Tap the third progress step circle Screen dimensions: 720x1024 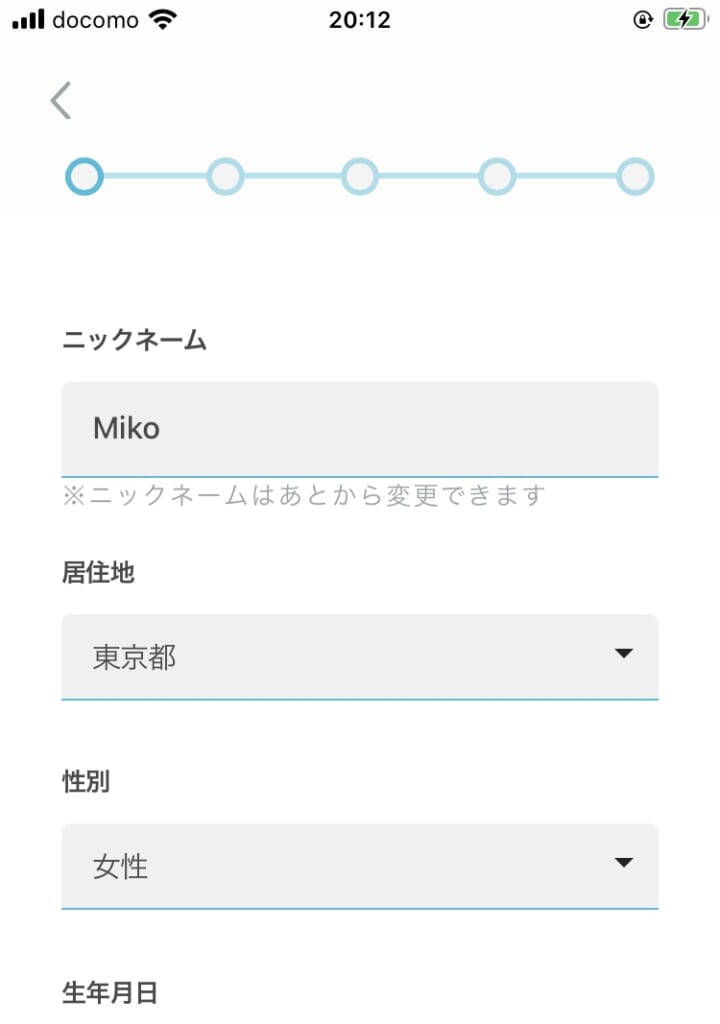[x=360, y=177]
